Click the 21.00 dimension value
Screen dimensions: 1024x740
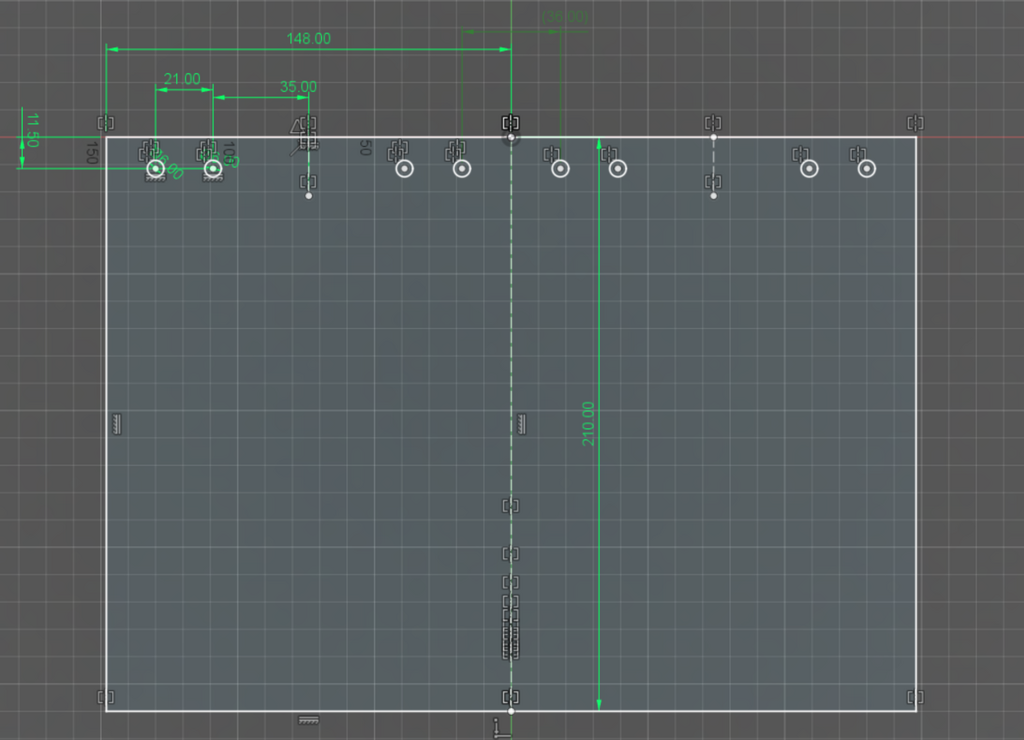coord(182,79)
